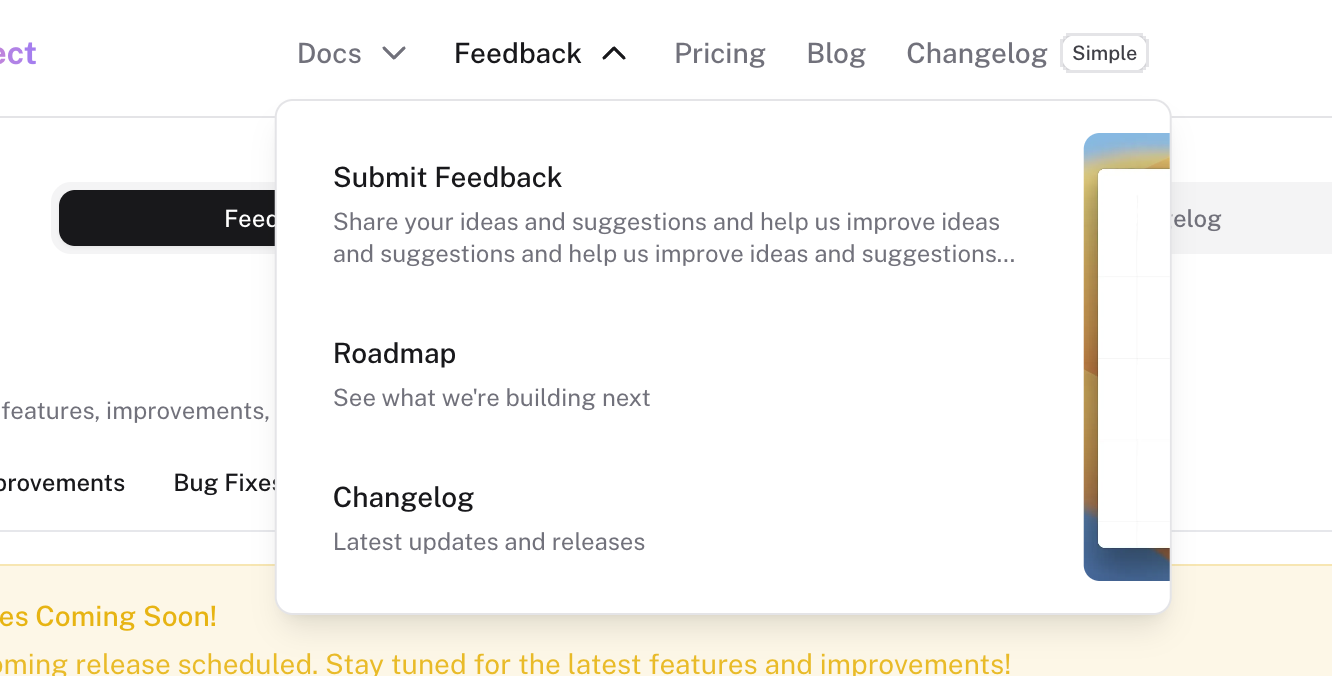
Task: Click the Feedback label in navigation bar
Action: [x=517, y=53]
